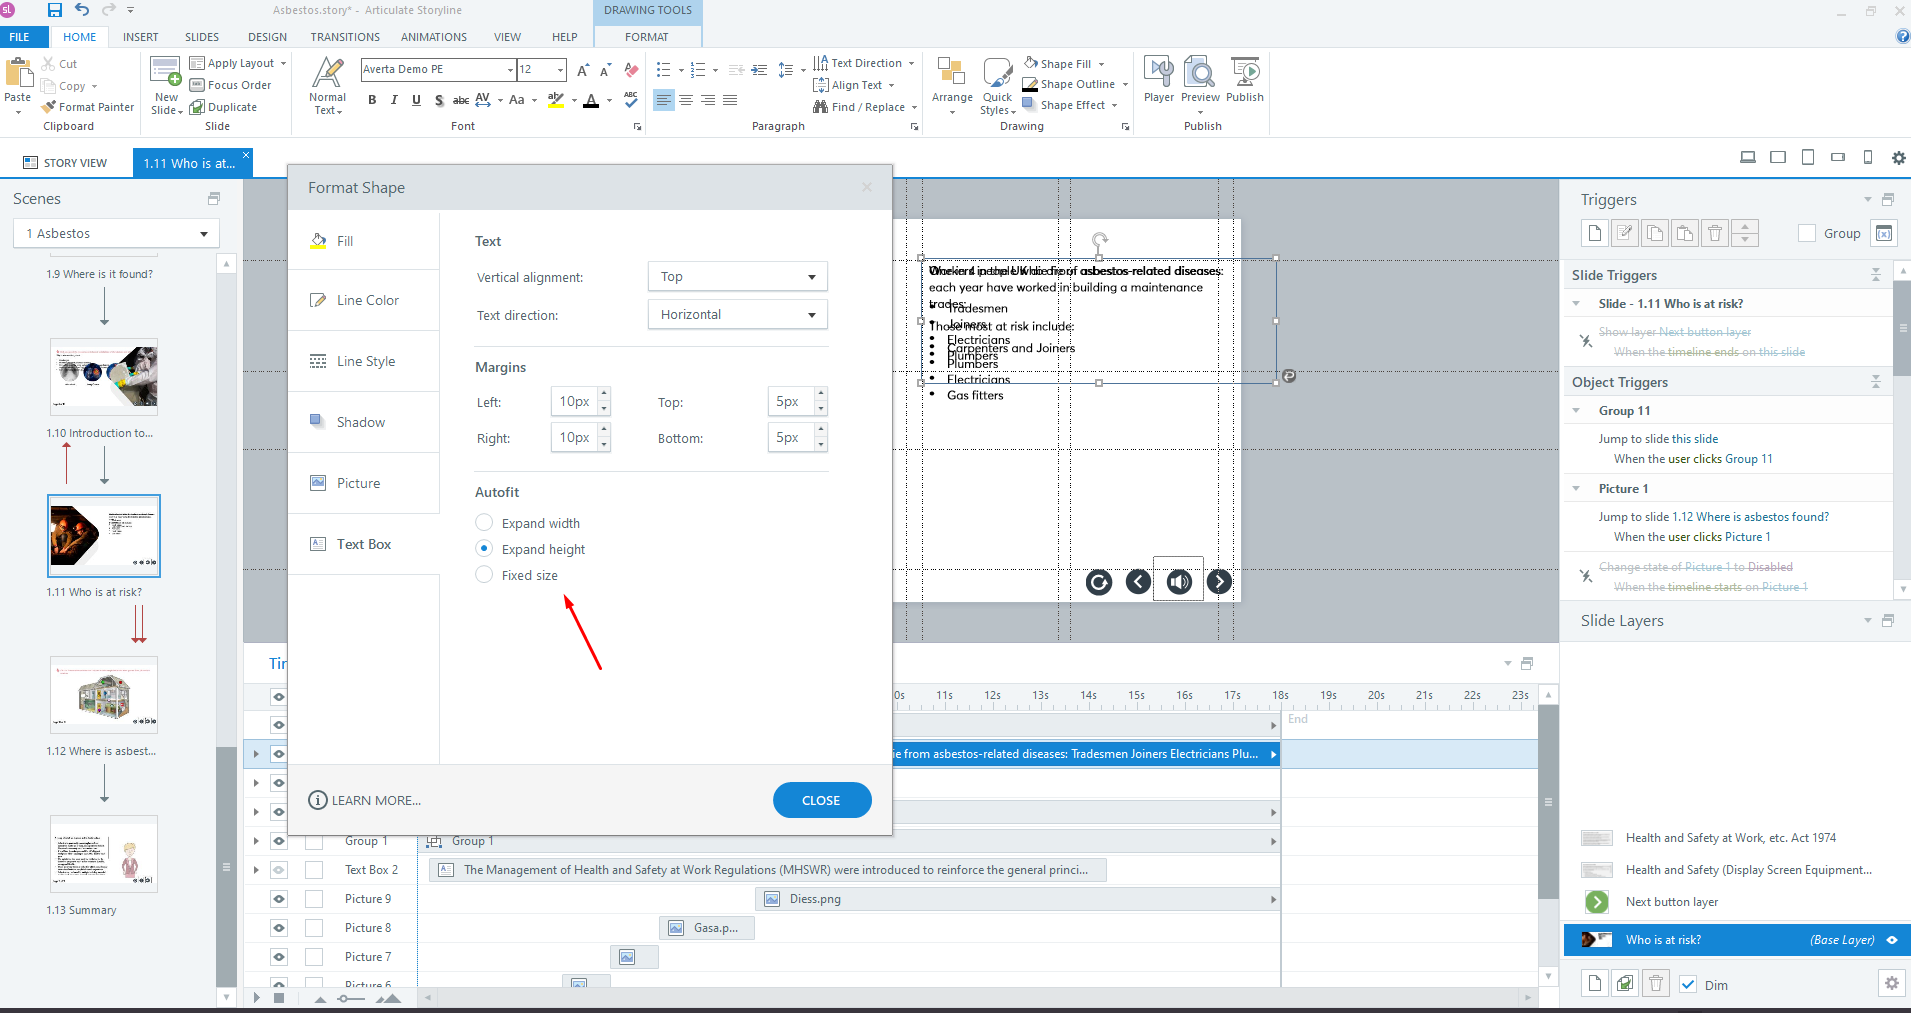Click the text highlight color button

556,100
